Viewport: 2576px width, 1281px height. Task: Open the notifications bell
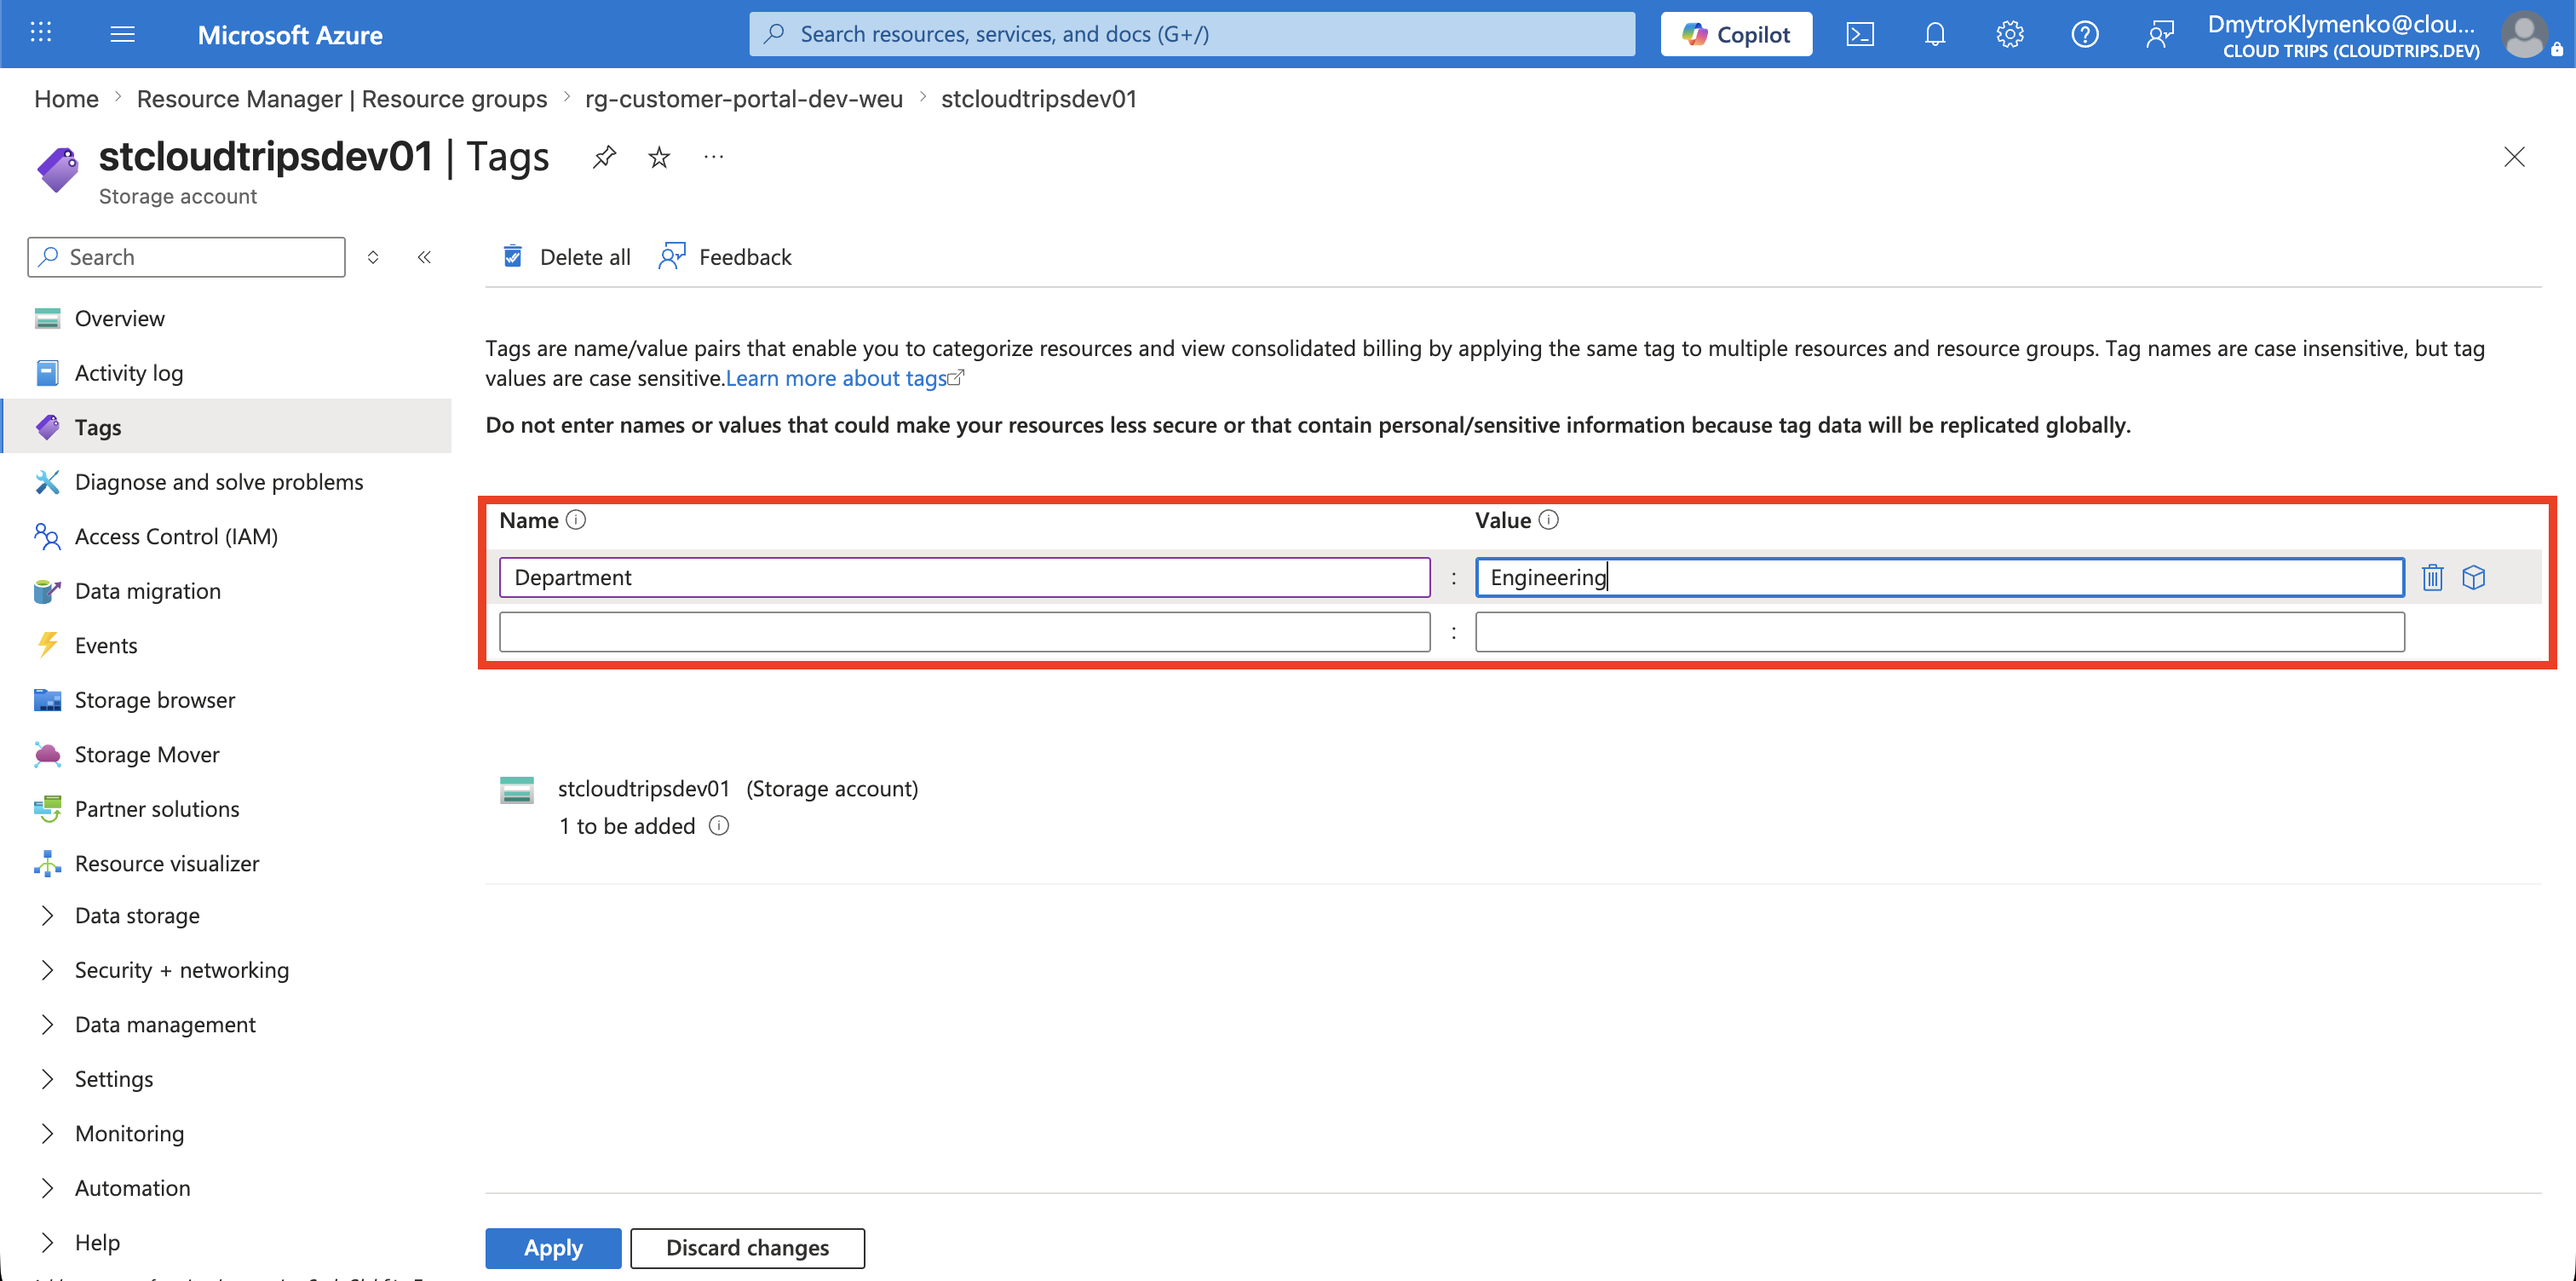tap(1935, 34)
